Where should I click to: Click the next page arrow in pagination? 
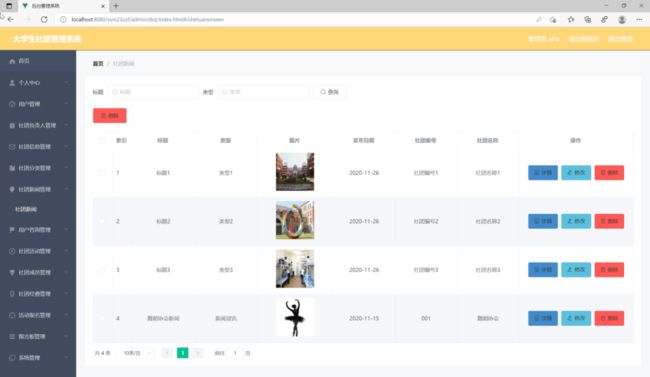click(x=198, y=353)
